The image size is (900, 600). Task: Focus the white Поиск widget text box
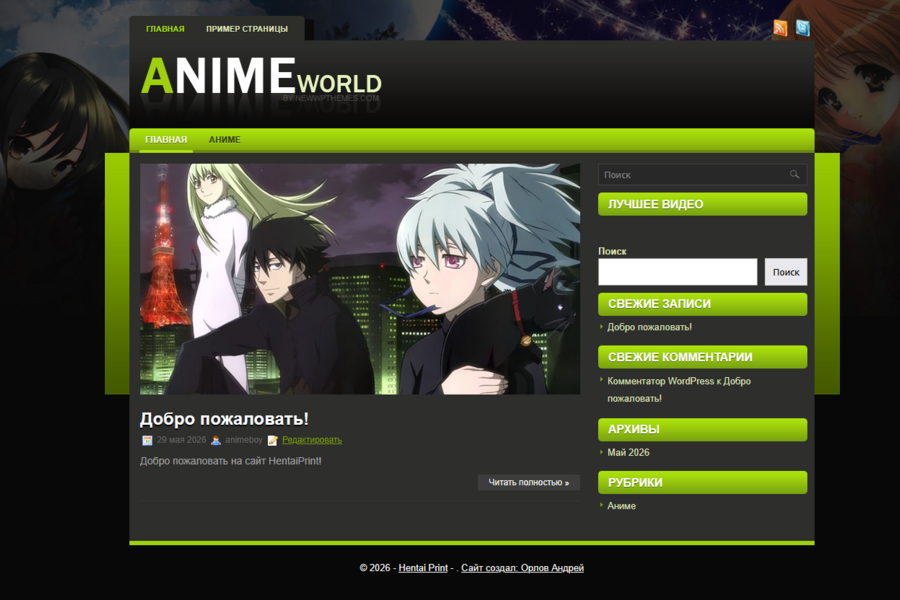678,272
